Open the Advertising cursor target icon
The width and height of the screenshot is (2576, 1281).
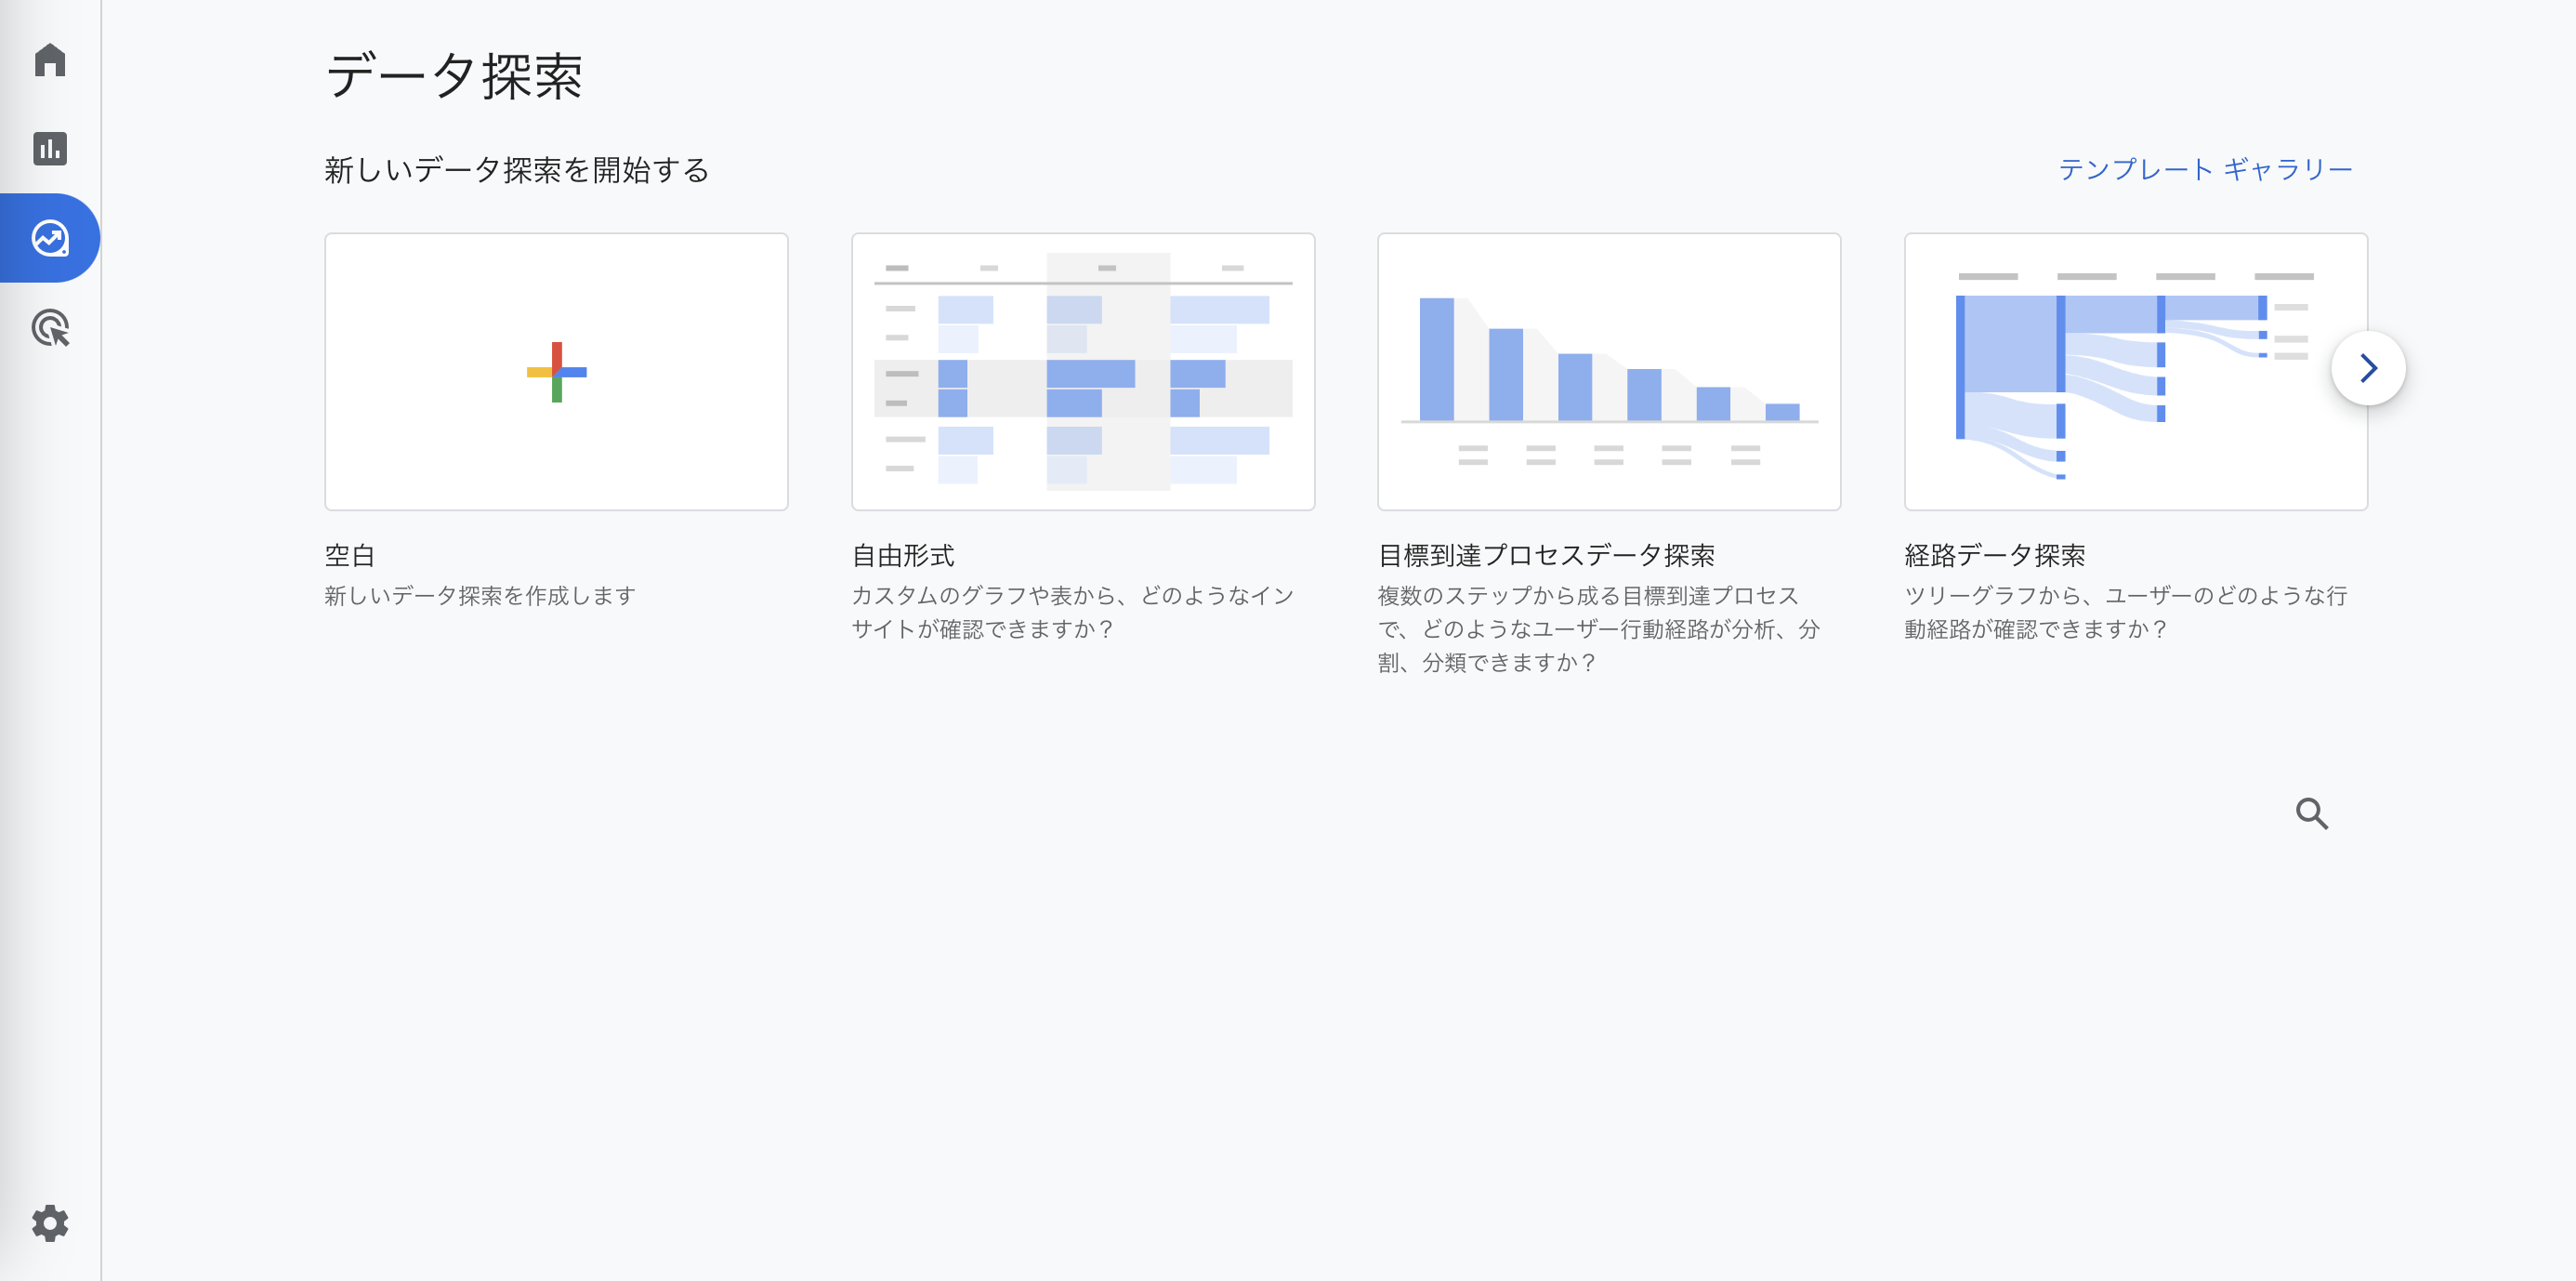[50, 328]
